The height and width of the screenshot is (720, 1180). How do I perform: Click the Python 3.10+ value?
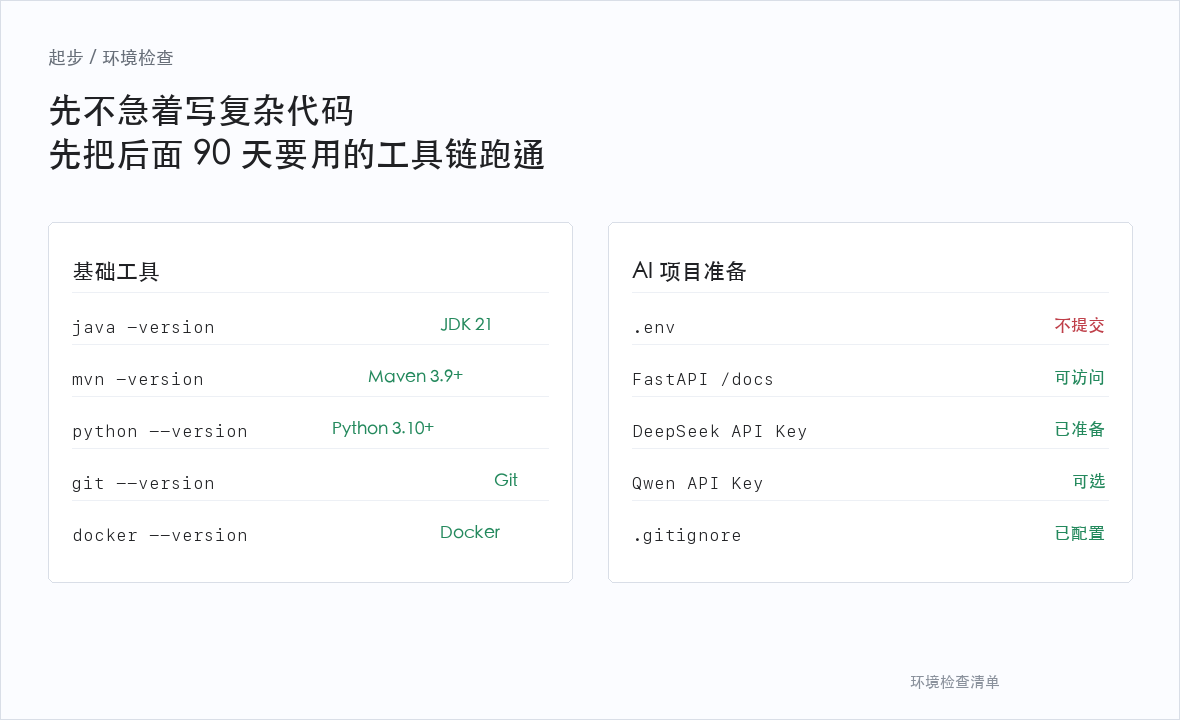point(383,428)
